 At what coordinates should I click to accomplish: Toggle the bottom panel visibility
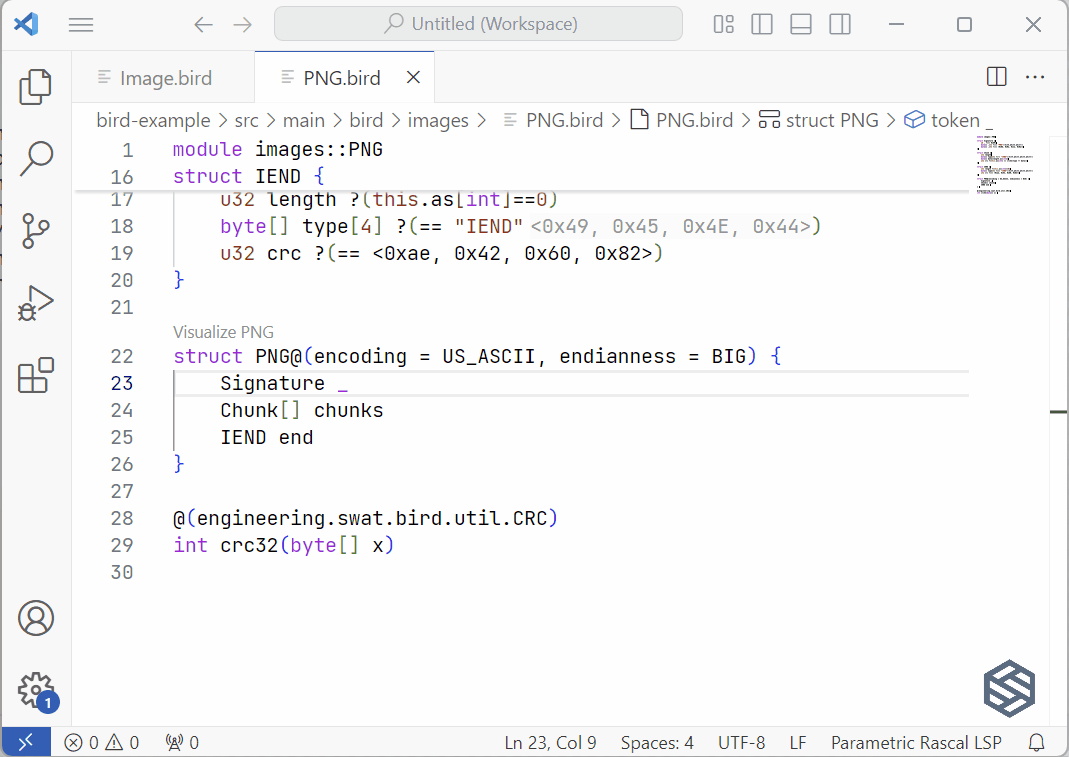point(801,24)
